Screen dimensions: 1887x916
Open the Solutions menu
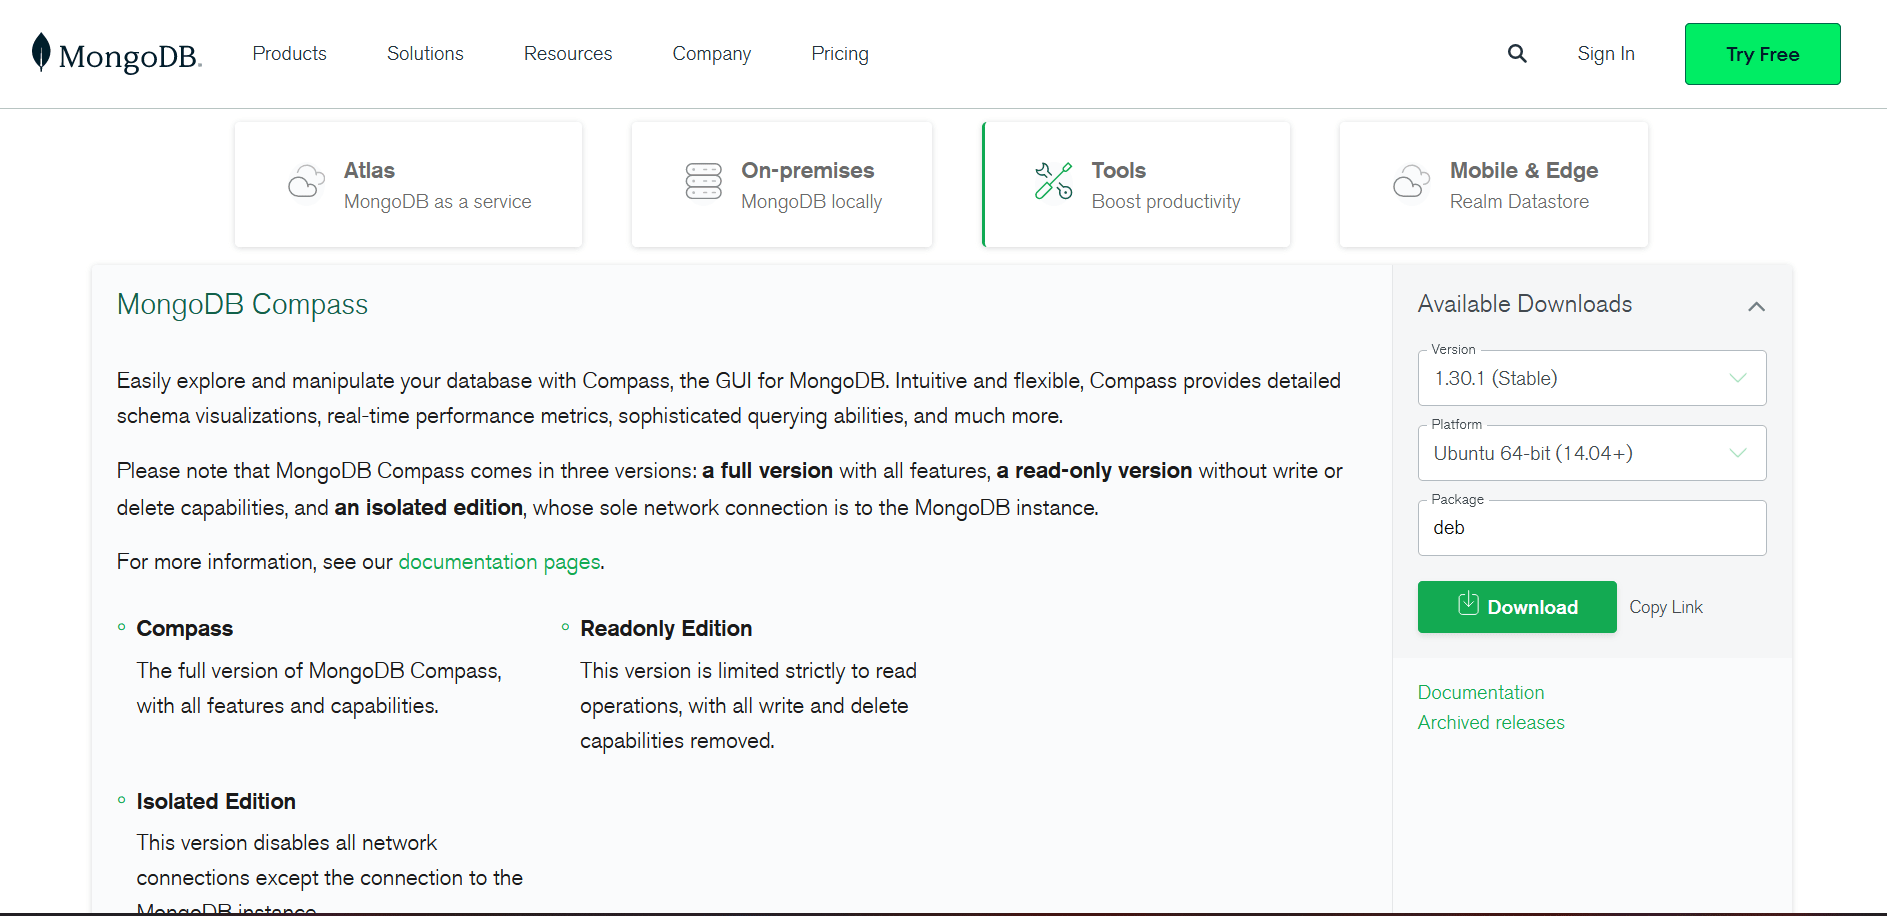pyautogui.click(x=425, y=54)
